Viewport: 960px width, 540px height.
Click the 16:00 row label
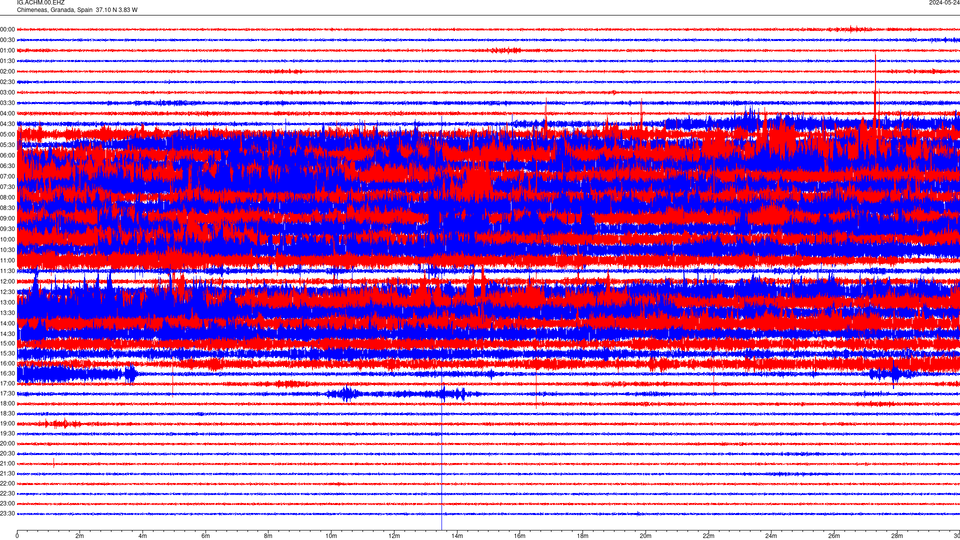pos(7,363)
